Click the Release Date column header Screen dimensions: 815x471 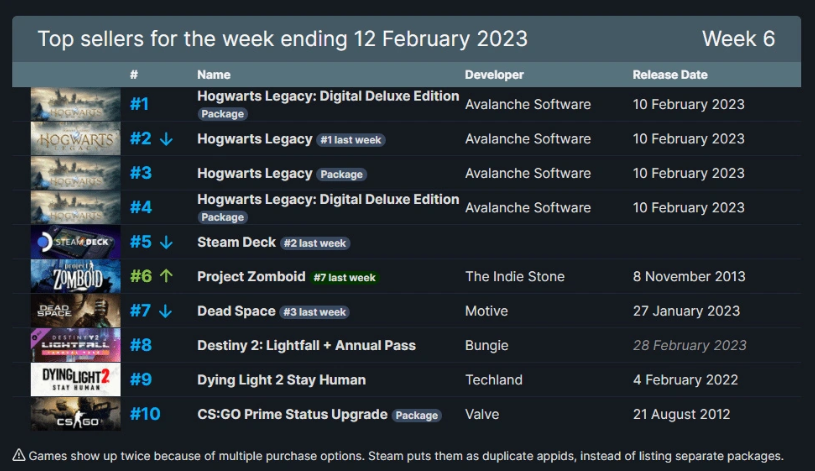tap(670, 75)
